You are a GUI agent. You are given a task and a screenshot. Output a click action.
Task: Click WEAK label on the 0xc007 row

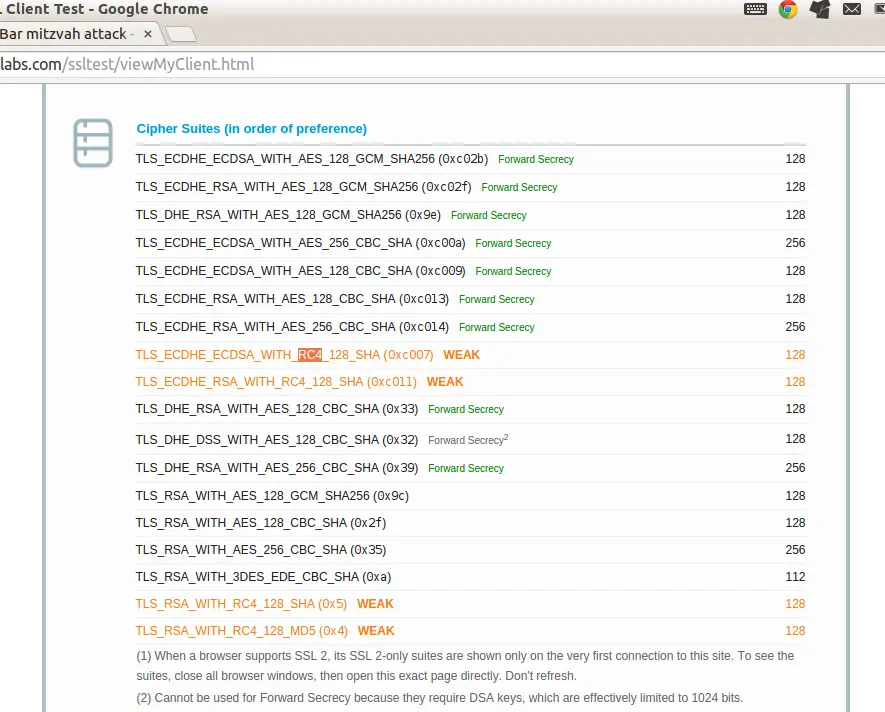click(462, 355)
